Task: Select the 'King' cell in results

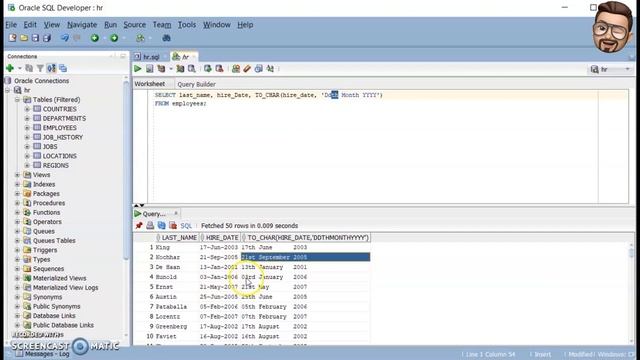Action: click(177, 247)
